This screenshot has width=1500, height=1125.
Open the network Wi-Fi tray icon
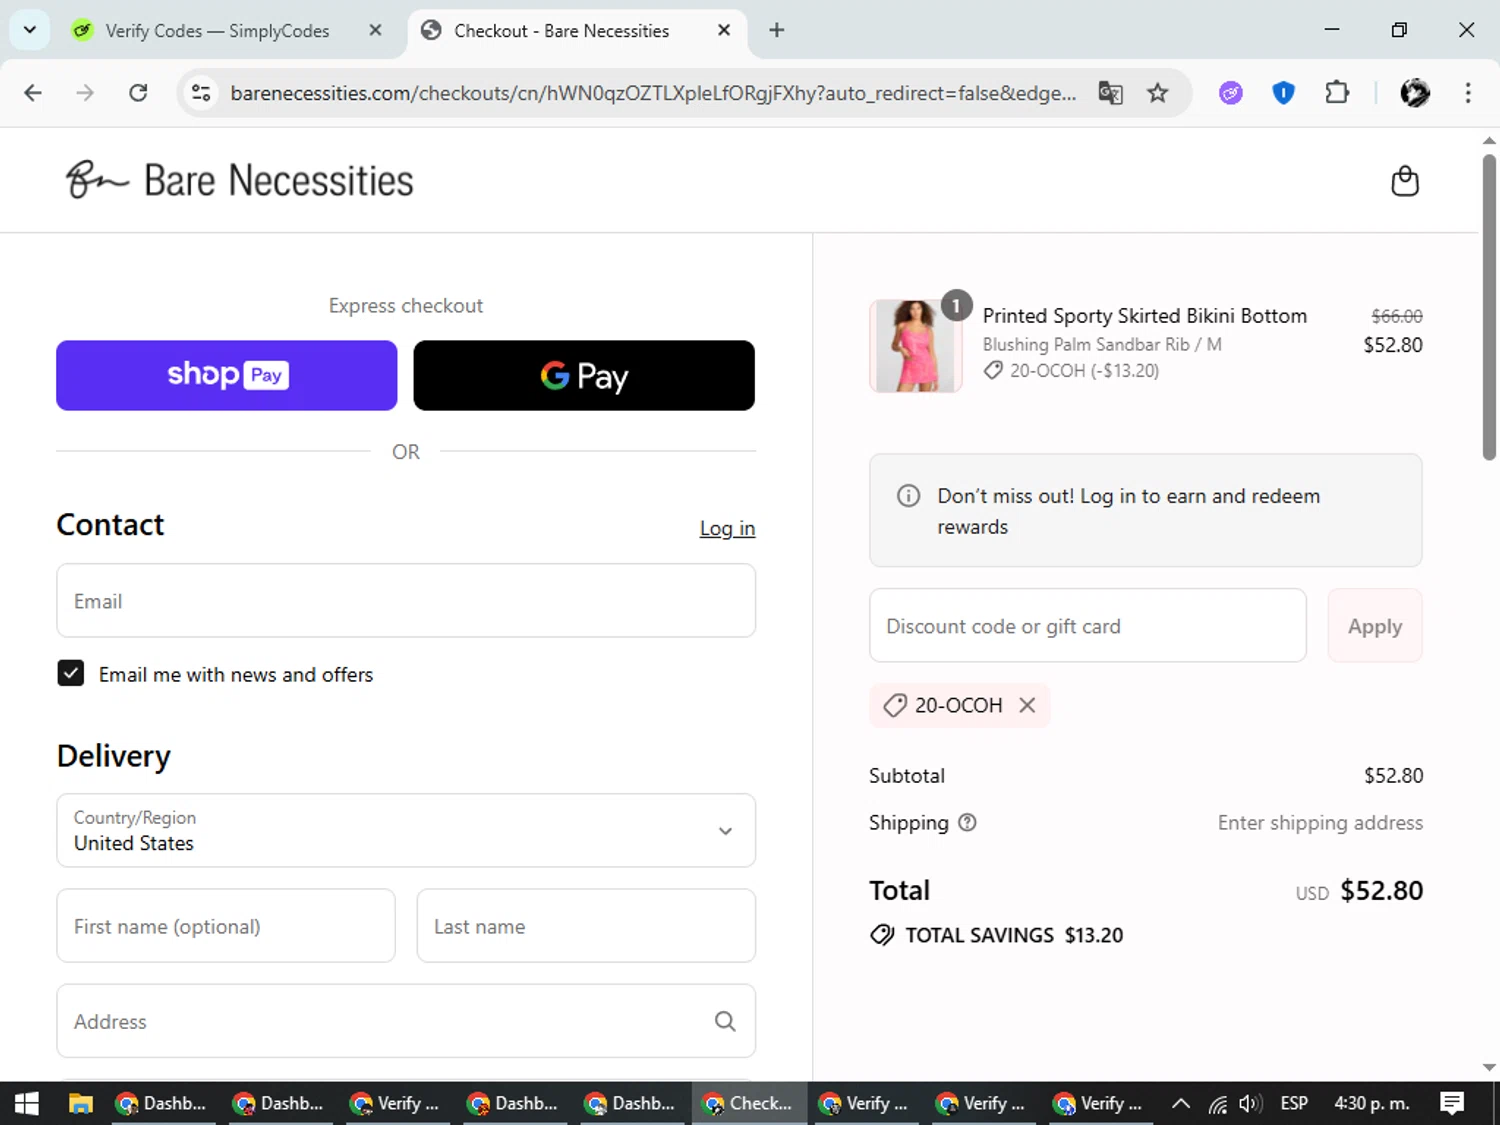pyautogui.click(x=1217, y=1103)
